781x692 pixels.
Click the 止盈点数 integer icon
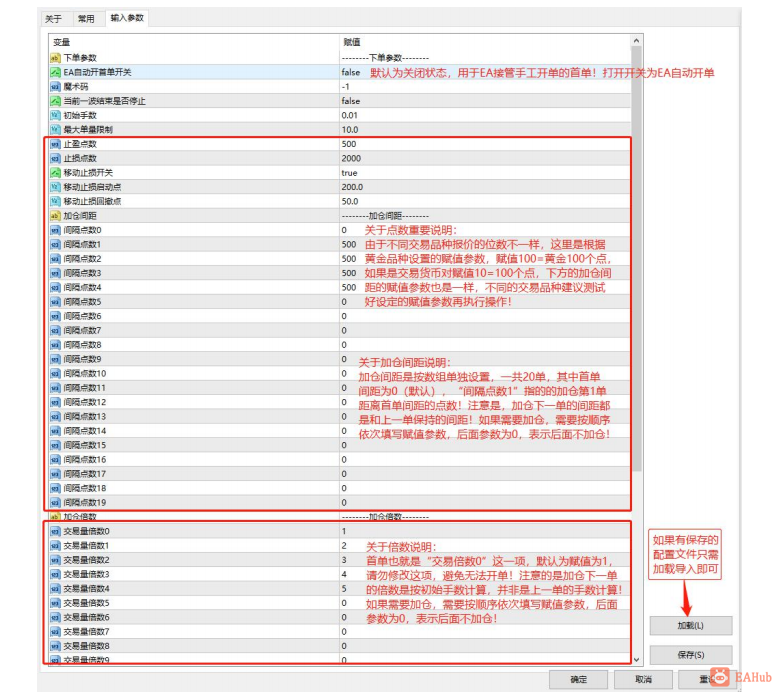click(55, 144)
